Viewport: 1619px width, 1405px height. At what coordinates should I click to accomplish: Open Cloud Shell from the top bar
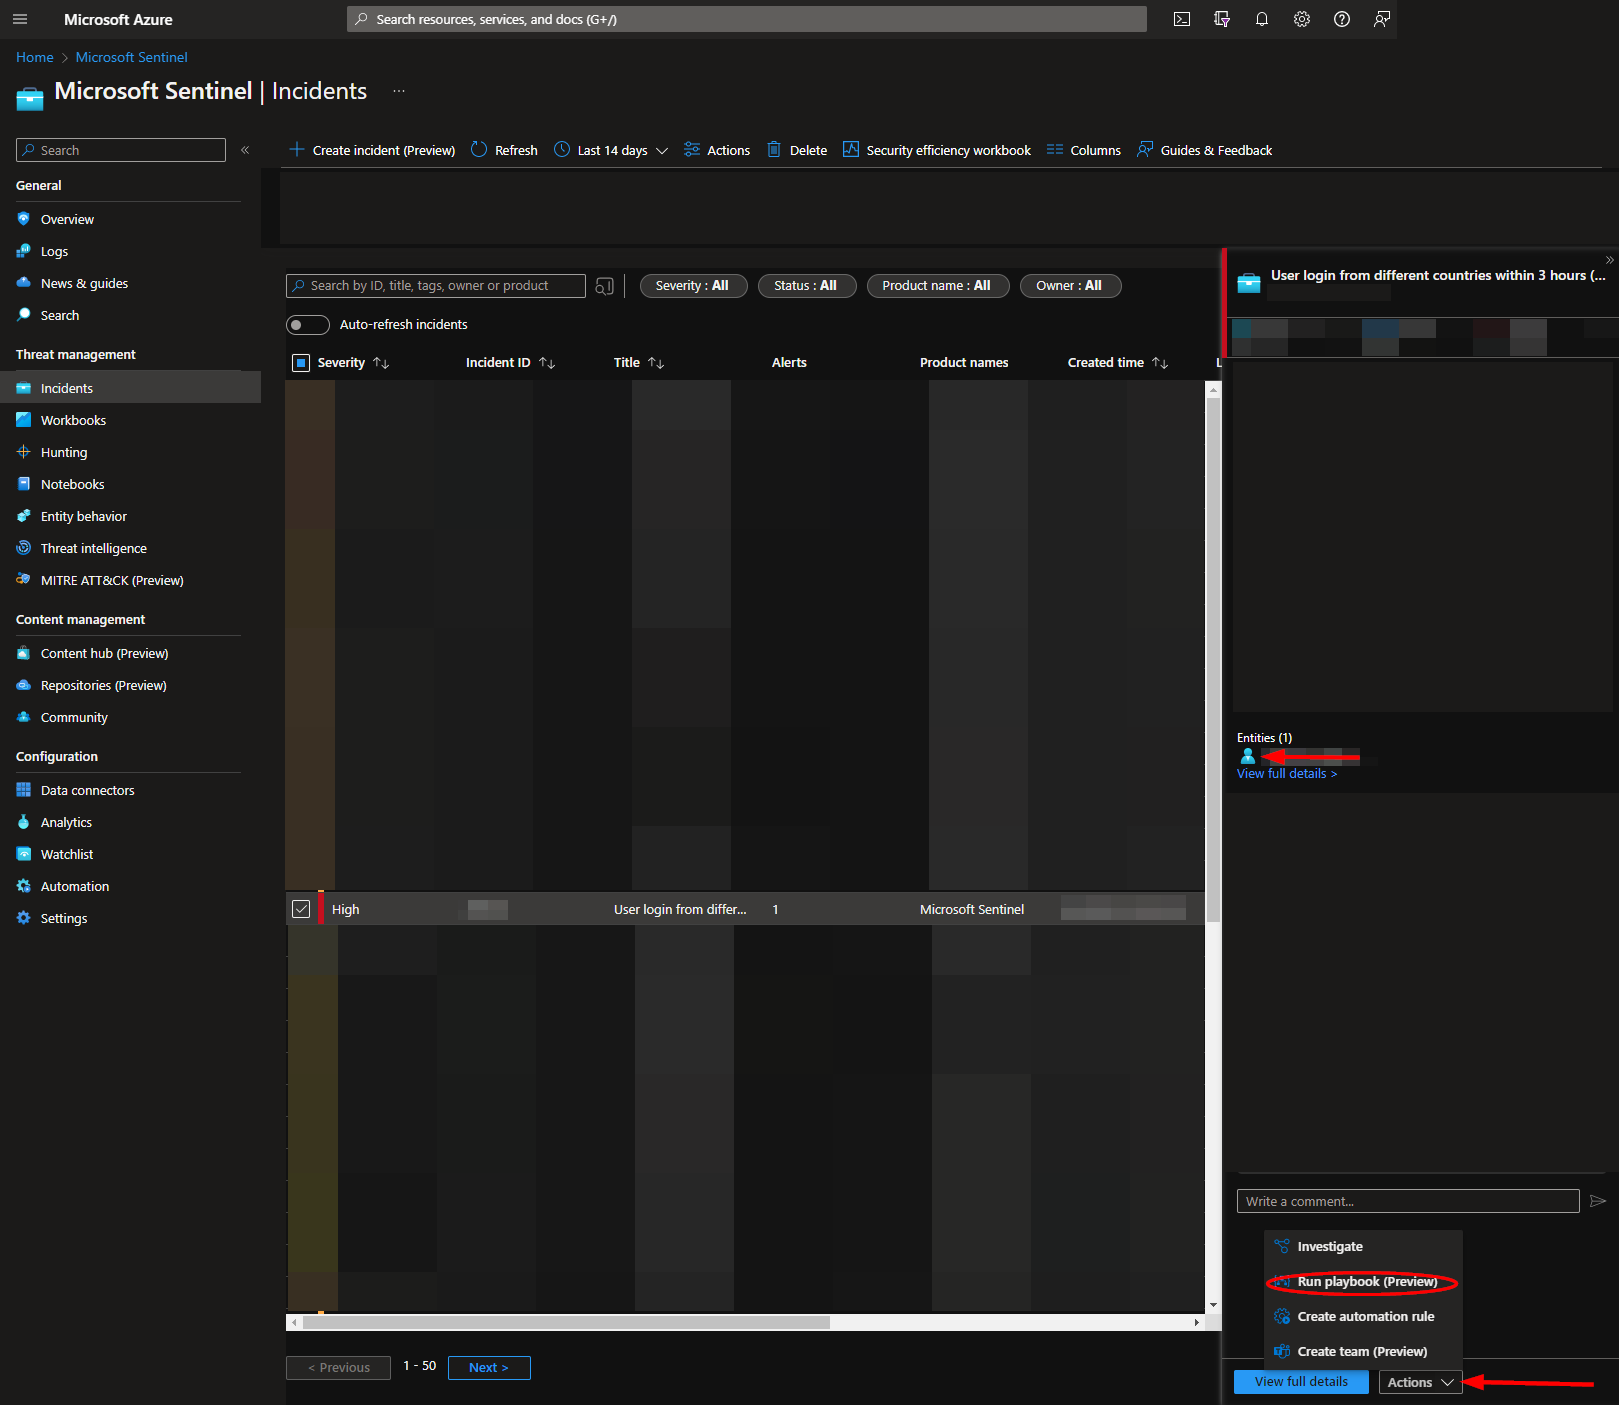1182,19
